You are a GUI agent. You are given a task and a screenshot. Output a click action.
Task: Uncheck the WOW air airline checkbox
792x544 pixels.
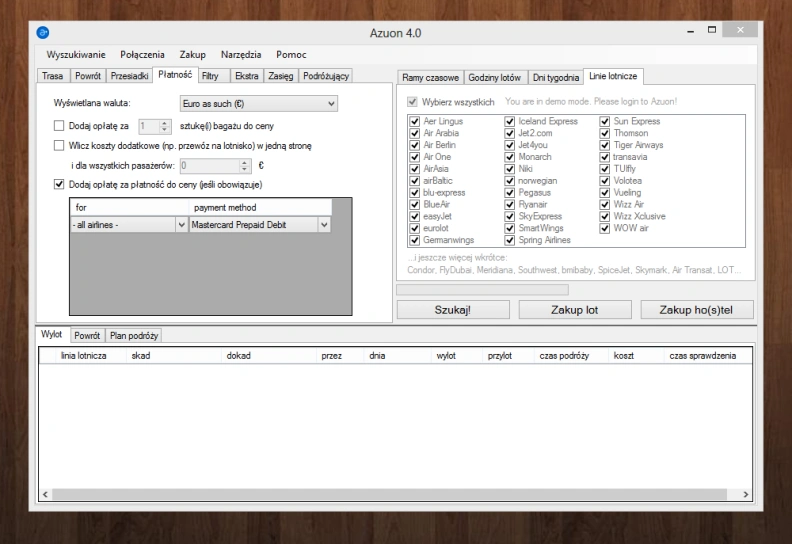(605, 228)
